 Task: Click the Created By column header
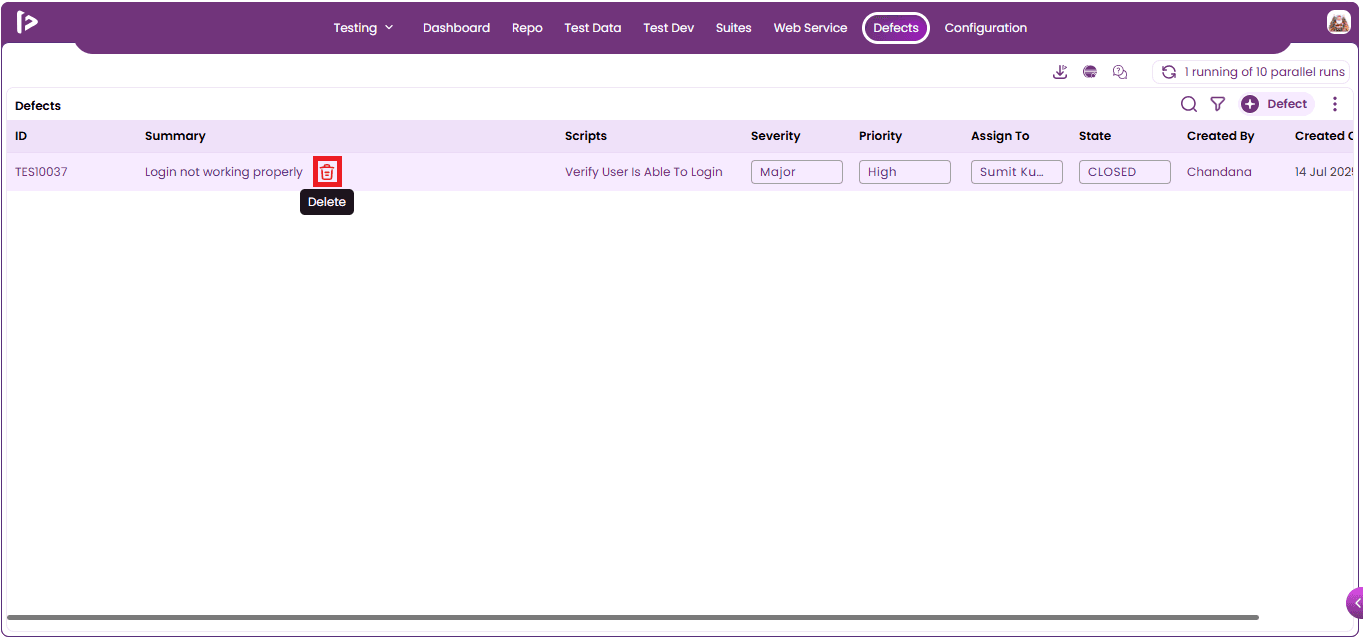[x=1221, y=136]
